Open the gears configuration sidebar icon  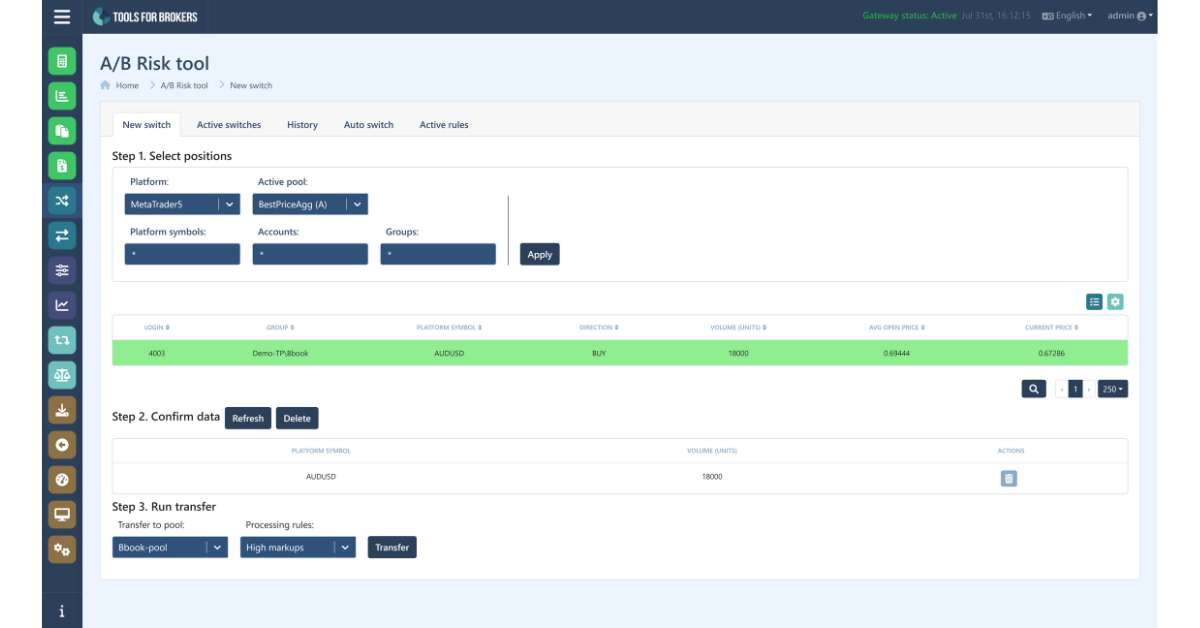[62, 549]
